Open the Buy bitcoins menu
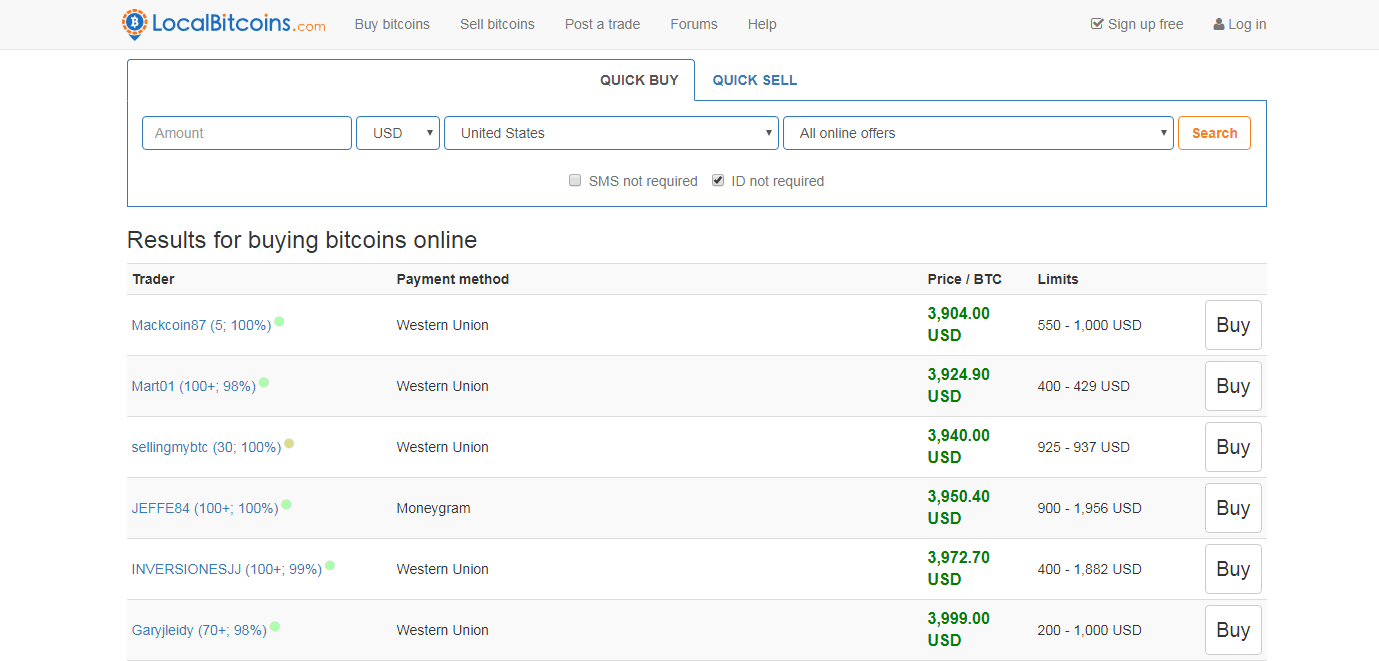 pos(392,24)
